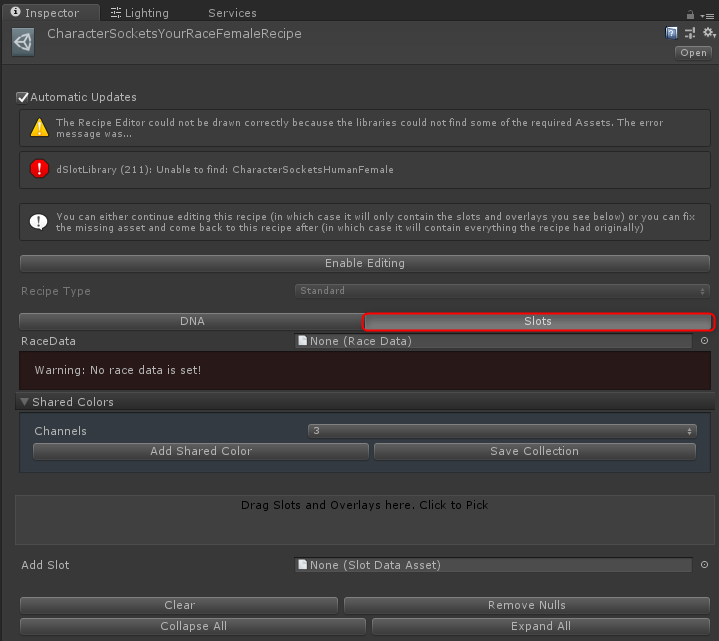Click the Unity asset icon in header
The width and height of the screenshot is (719, 641).
coord(23,41)
